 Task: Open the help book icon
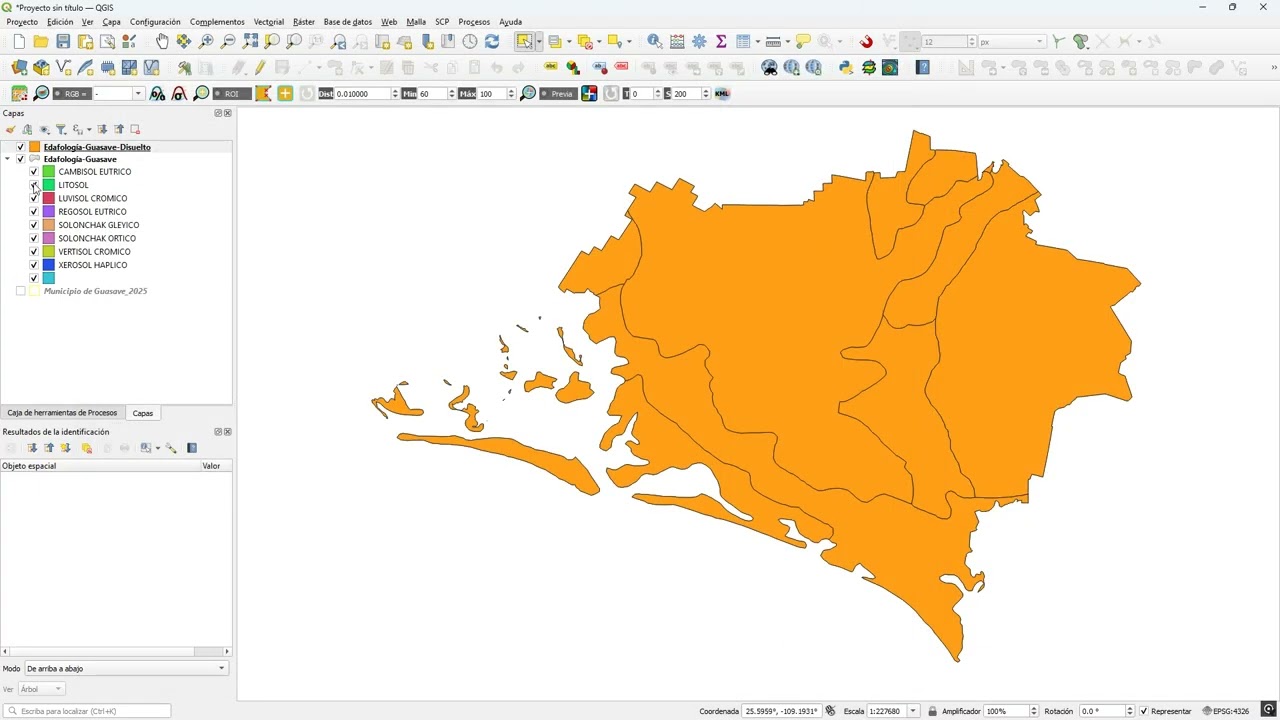coord(923,67)
